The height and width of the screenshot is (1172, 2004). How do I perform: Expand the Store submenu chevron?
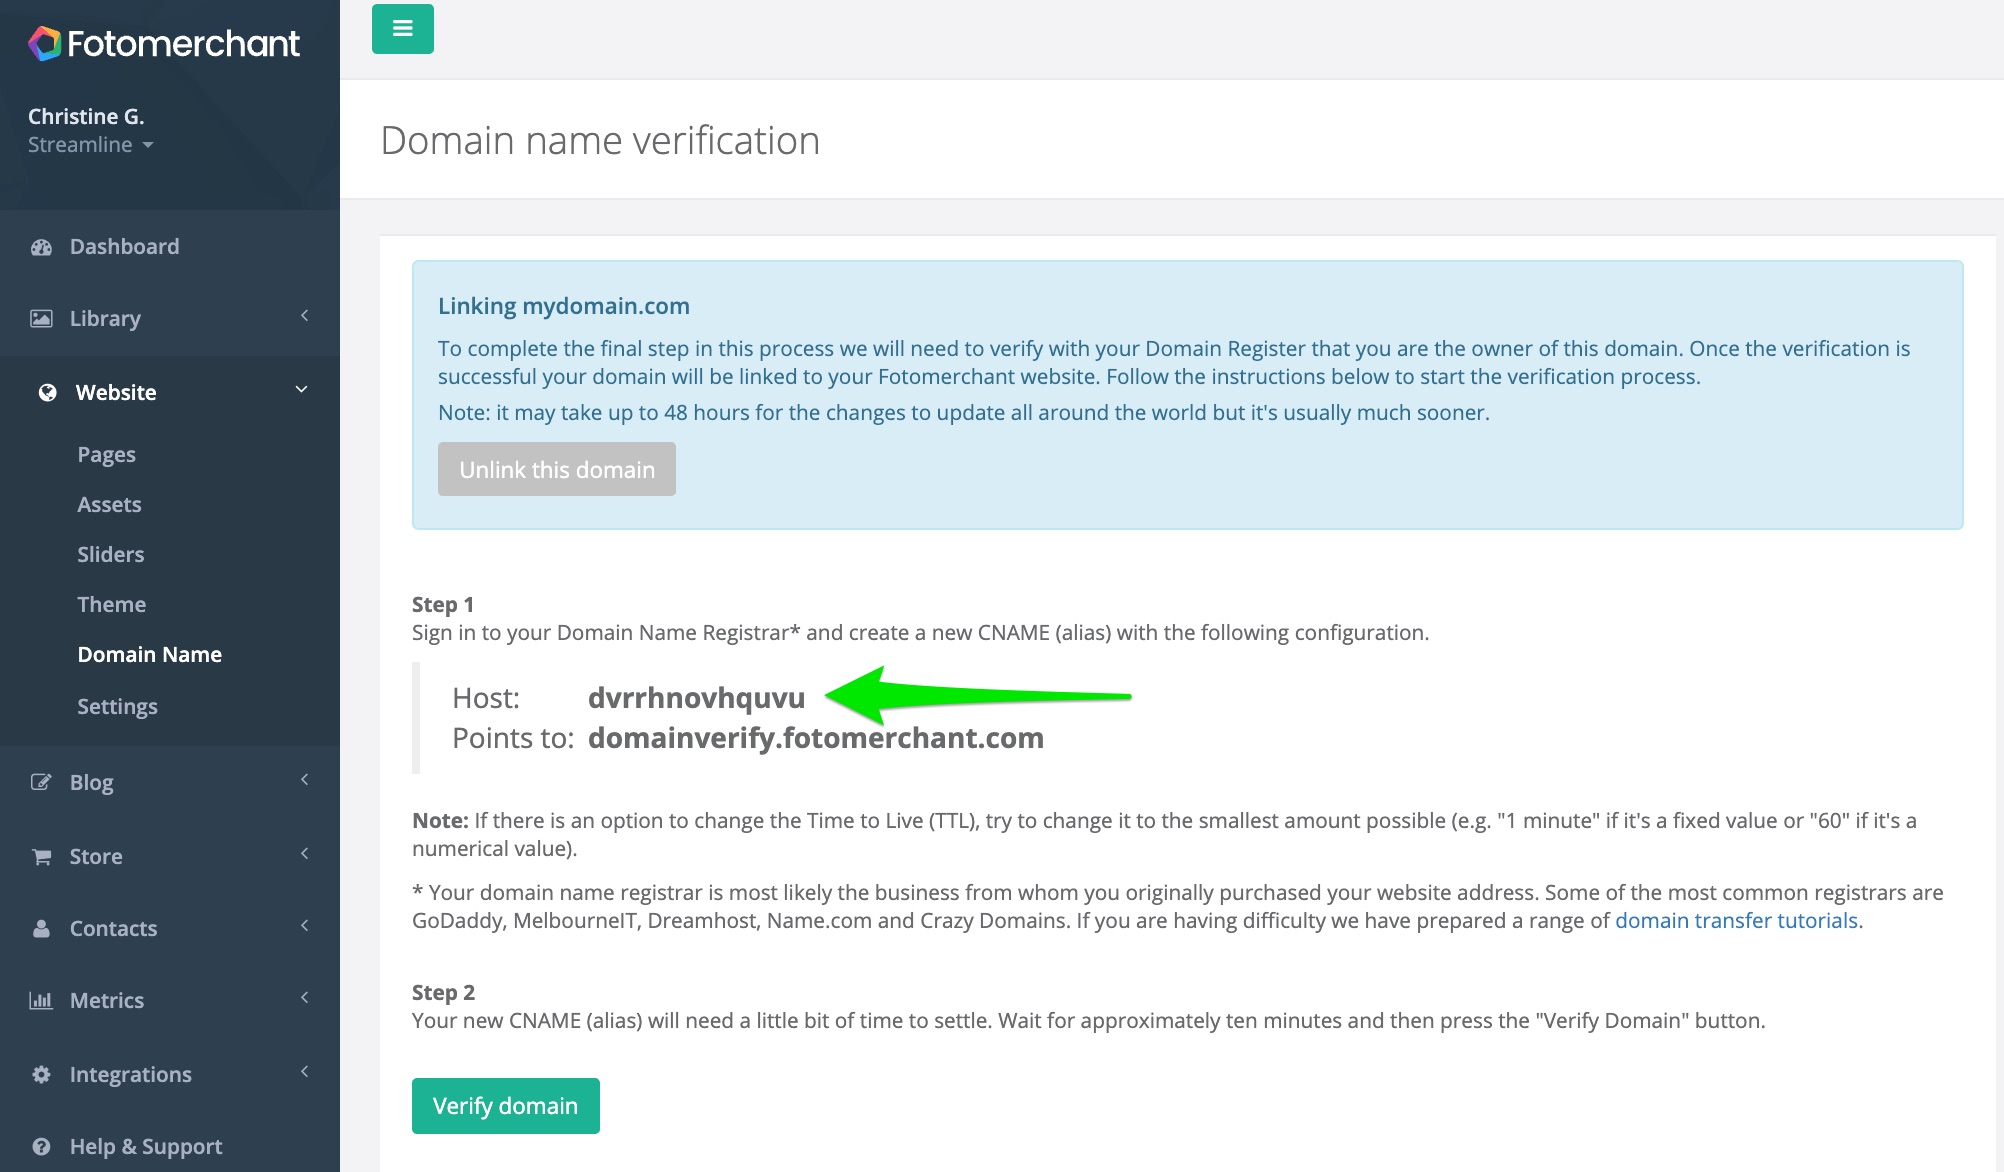click(304, 854)
